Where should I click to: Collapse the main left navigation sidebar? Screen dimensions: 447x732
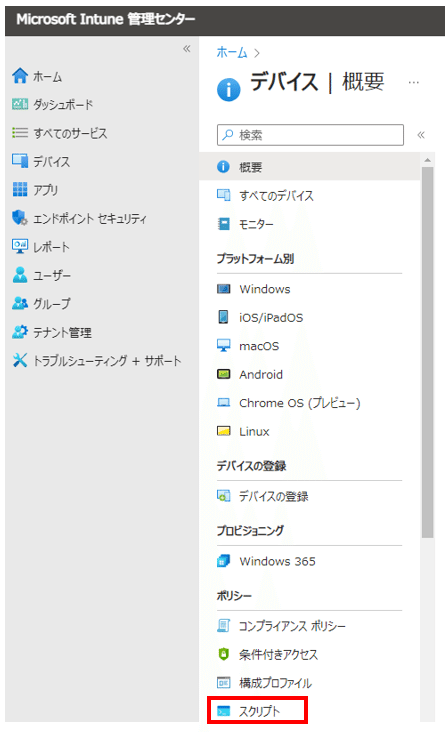pos(187,49)
